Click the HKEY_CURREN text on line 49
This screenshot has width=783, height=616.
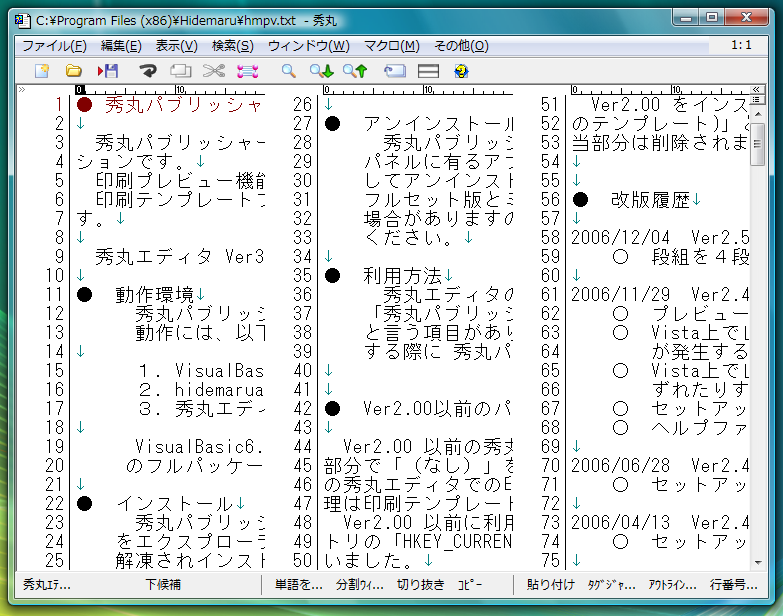(457, 541)
